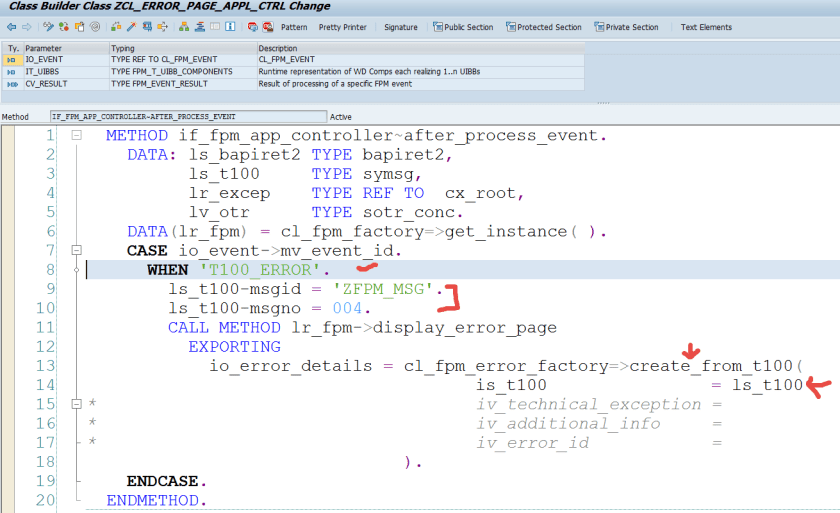Click the Pattern button
840x513 pixels.
pyautogui.click(x=294, y=27)
